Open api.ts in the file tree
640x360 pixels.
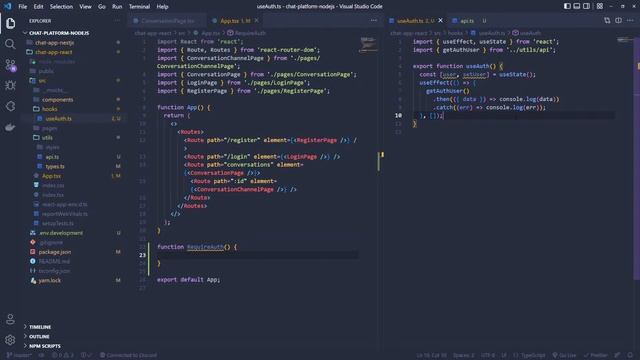coord(52,157)
